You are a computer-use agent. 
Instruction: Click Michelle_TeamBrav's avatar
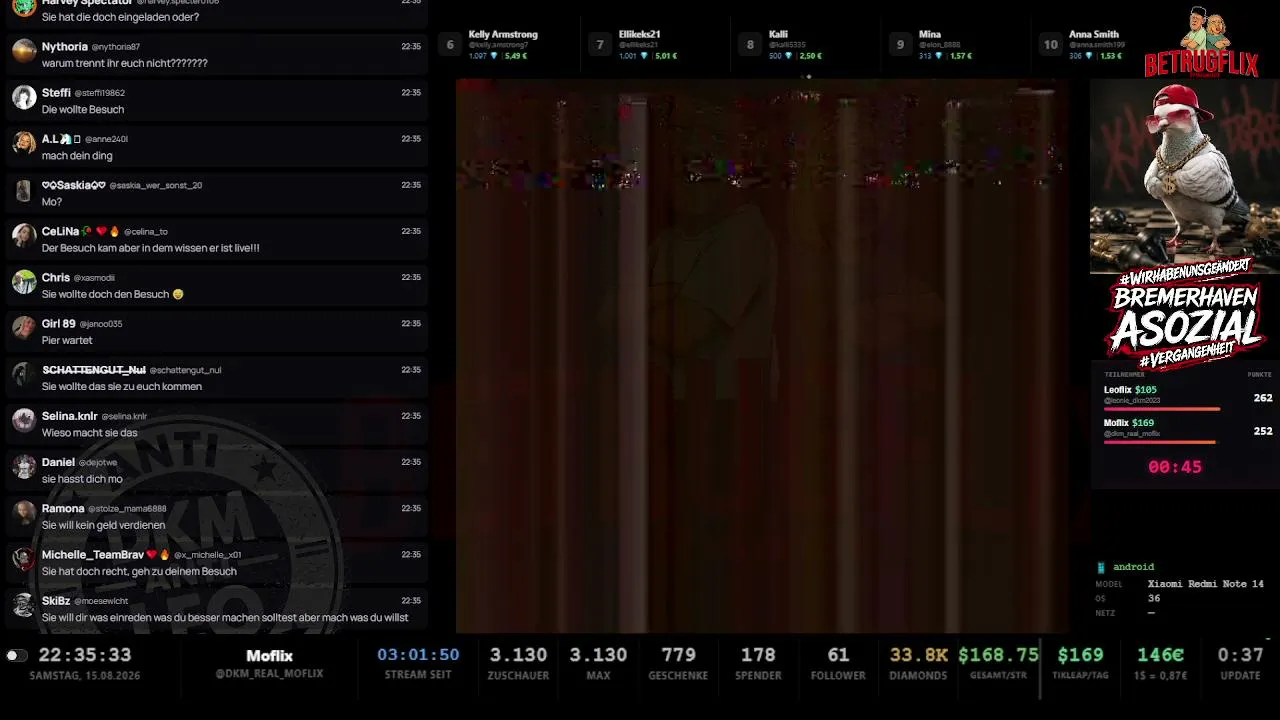pos(24,558)
